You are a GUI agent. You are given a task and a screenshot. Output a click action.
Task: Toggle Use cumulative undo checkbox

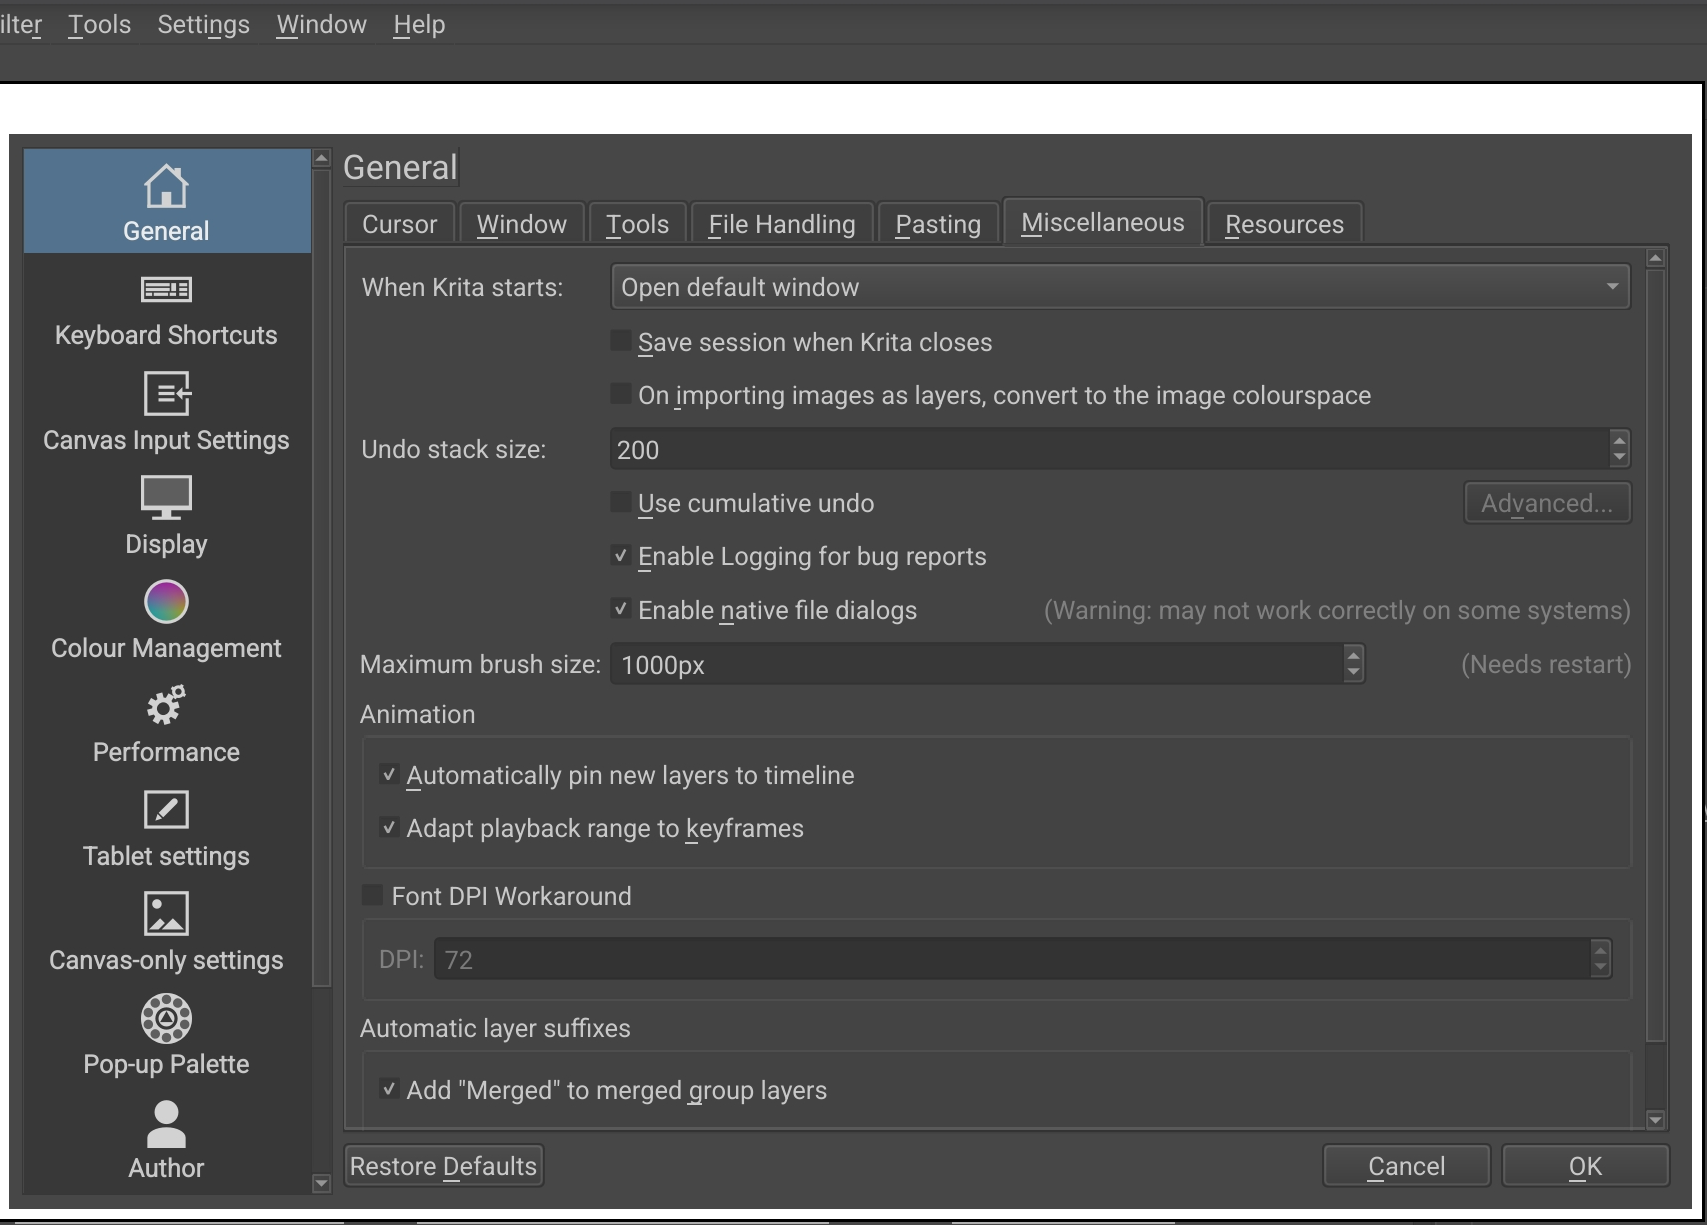(x=621, y=503)
